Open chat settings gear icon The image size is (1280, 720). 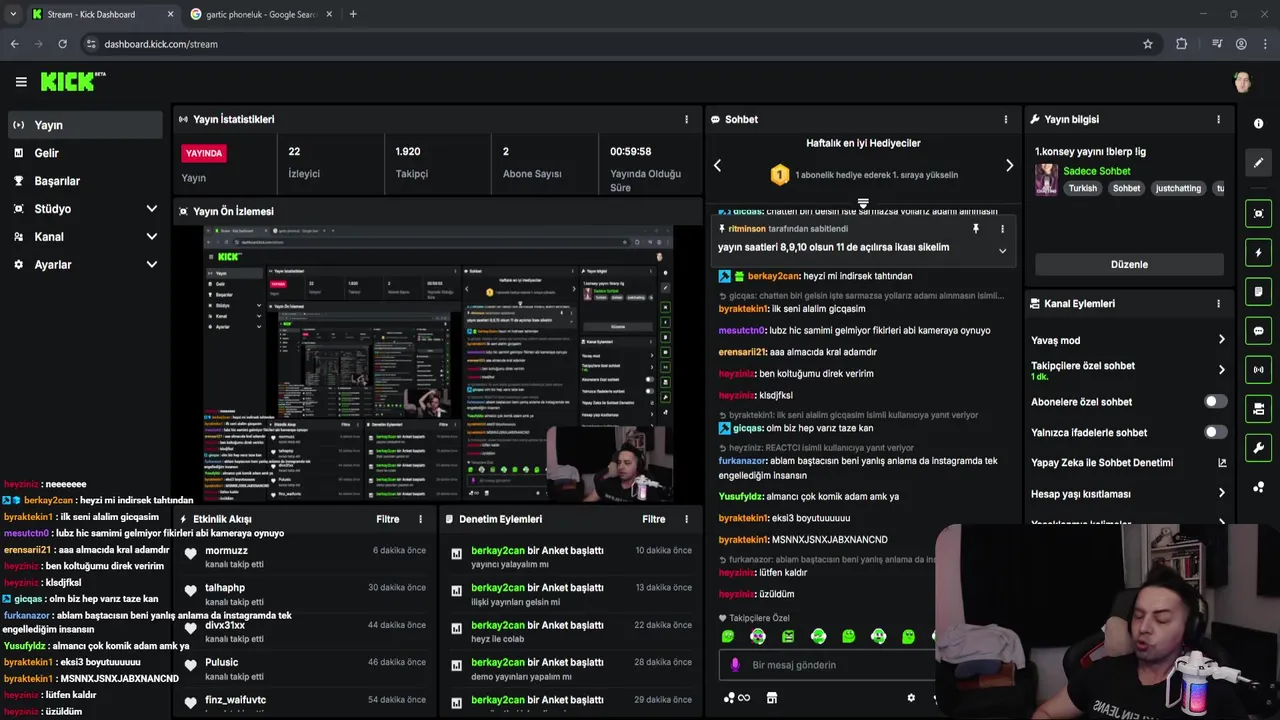point(911,698)
